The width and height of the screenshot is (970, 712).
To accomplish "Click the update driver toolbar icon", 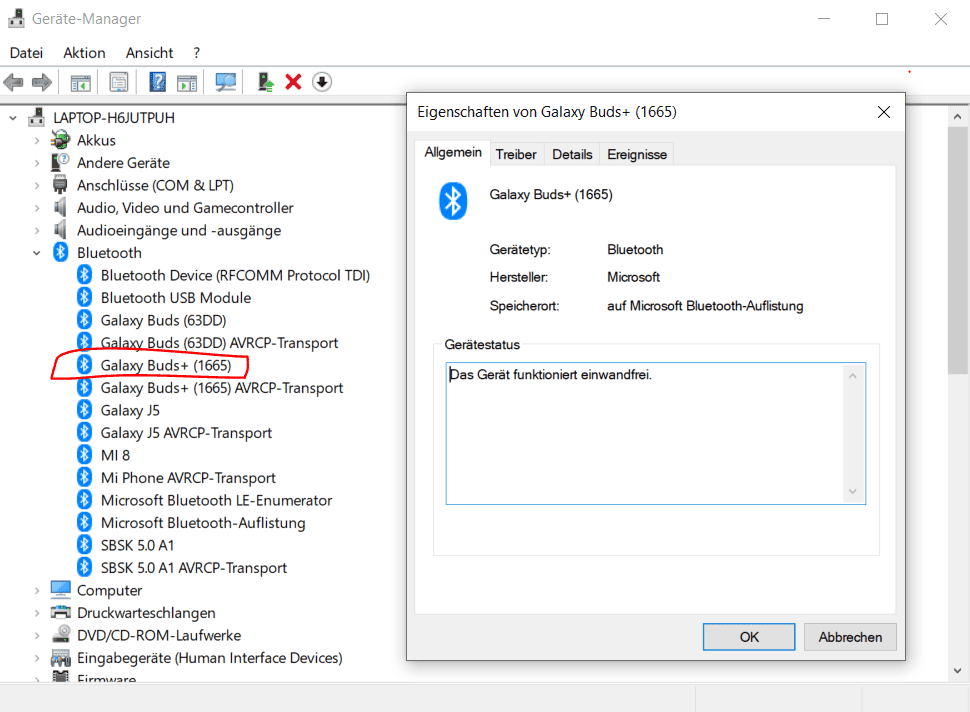I will (x=265, y=82).
